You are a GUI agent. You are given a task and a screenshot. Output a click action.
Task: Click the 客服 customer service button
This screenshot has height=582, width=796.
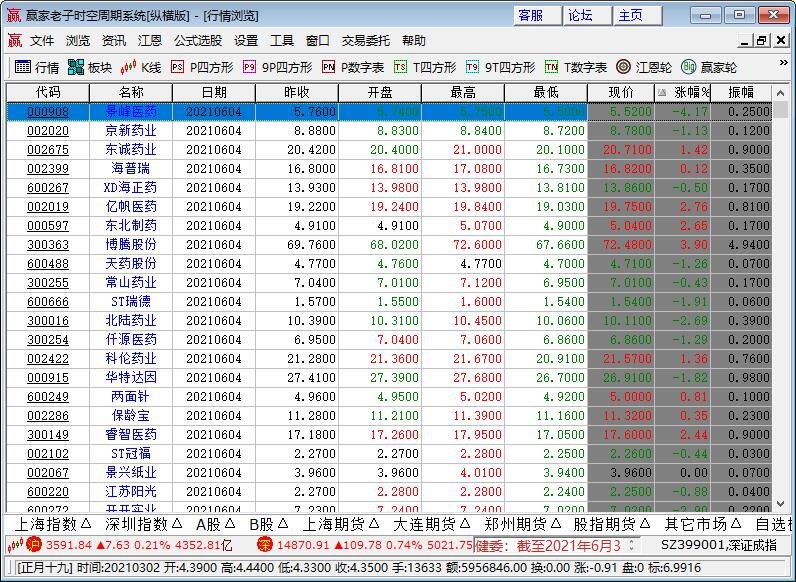(x=537, y=15)
